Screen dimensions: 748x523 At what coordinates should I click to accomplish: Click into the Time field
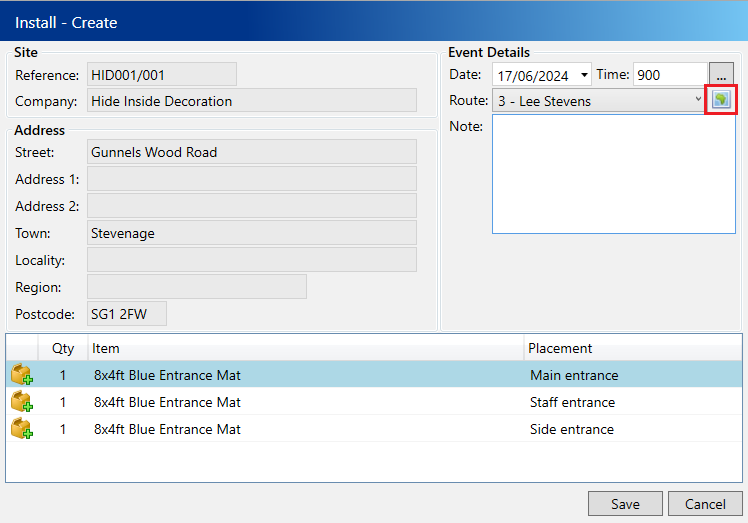point(668,75)
